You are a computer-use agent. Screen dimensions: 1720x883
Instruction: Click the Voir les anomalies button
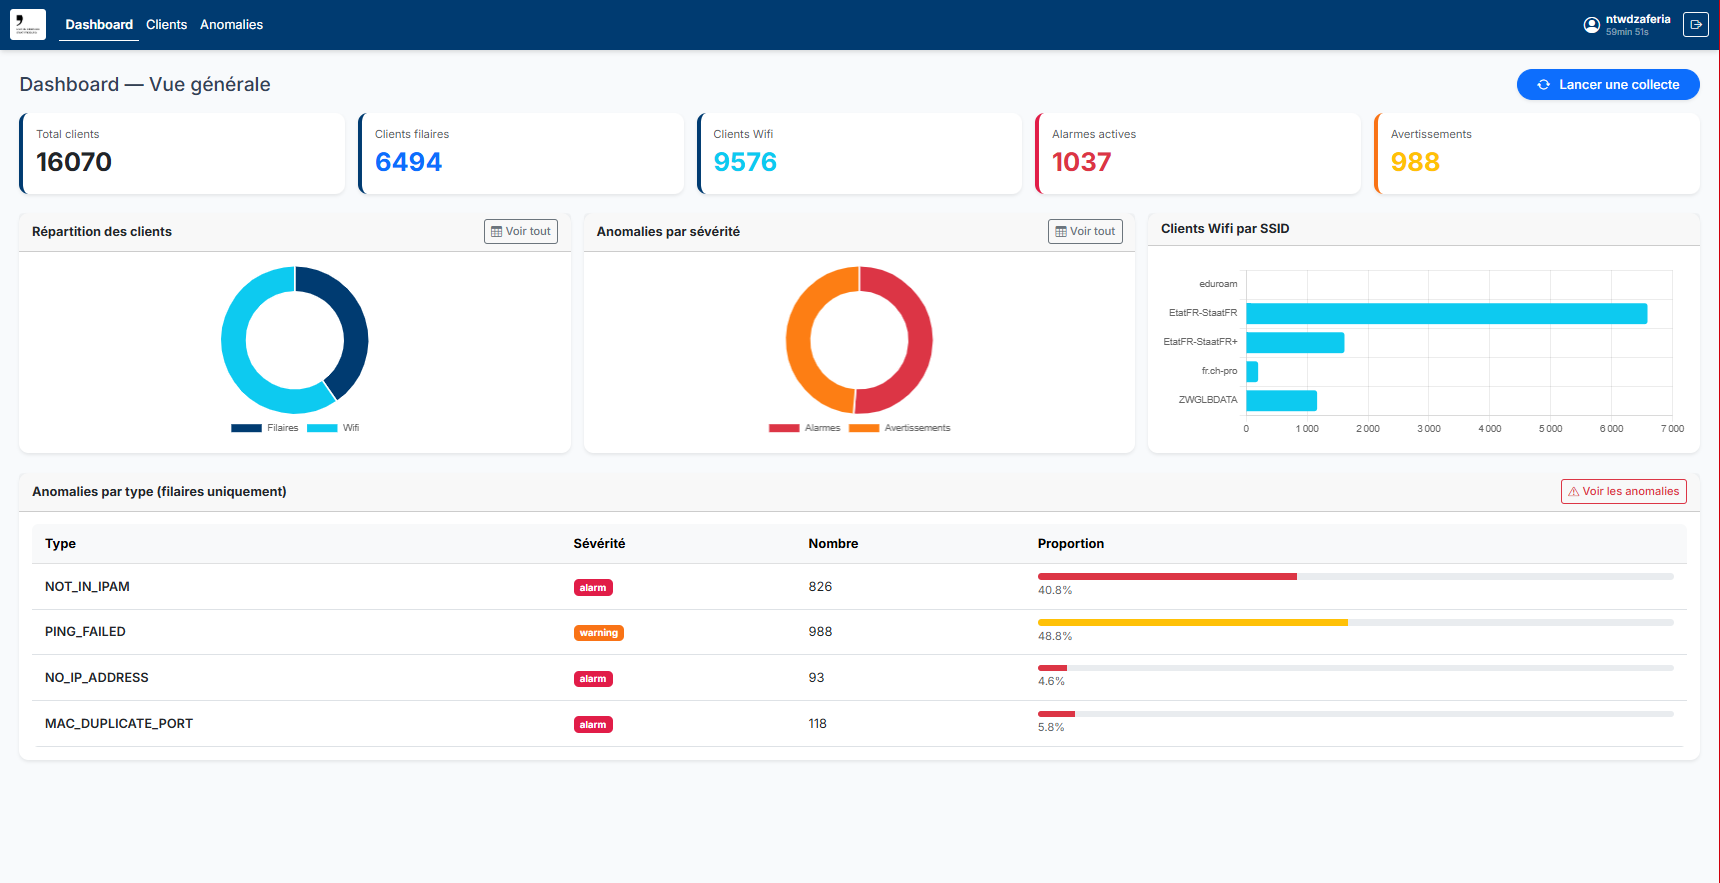tap(1624, 492)
